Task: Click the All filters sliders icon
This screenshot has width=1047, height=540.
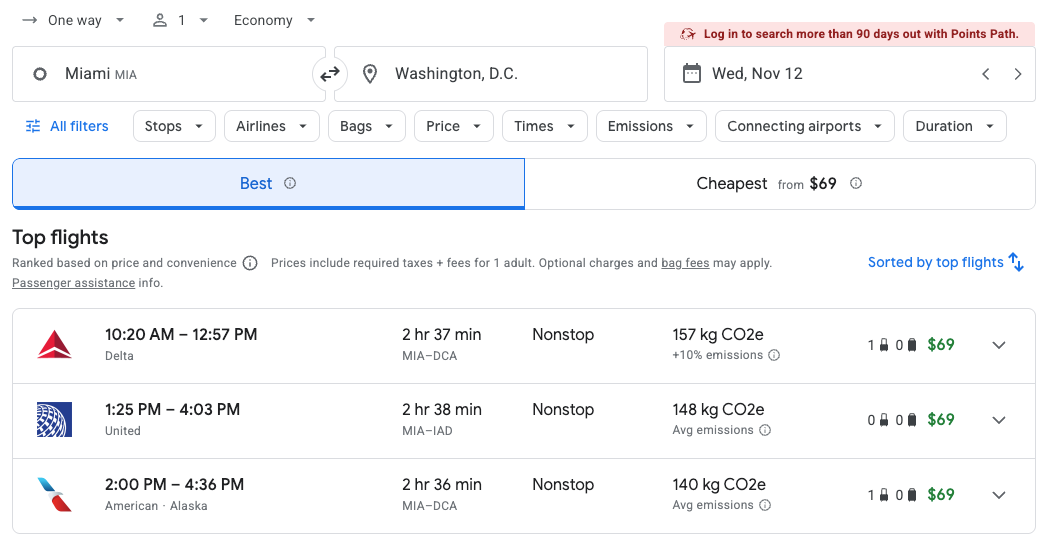Action: pyautogui.click(x=33, y=126)
